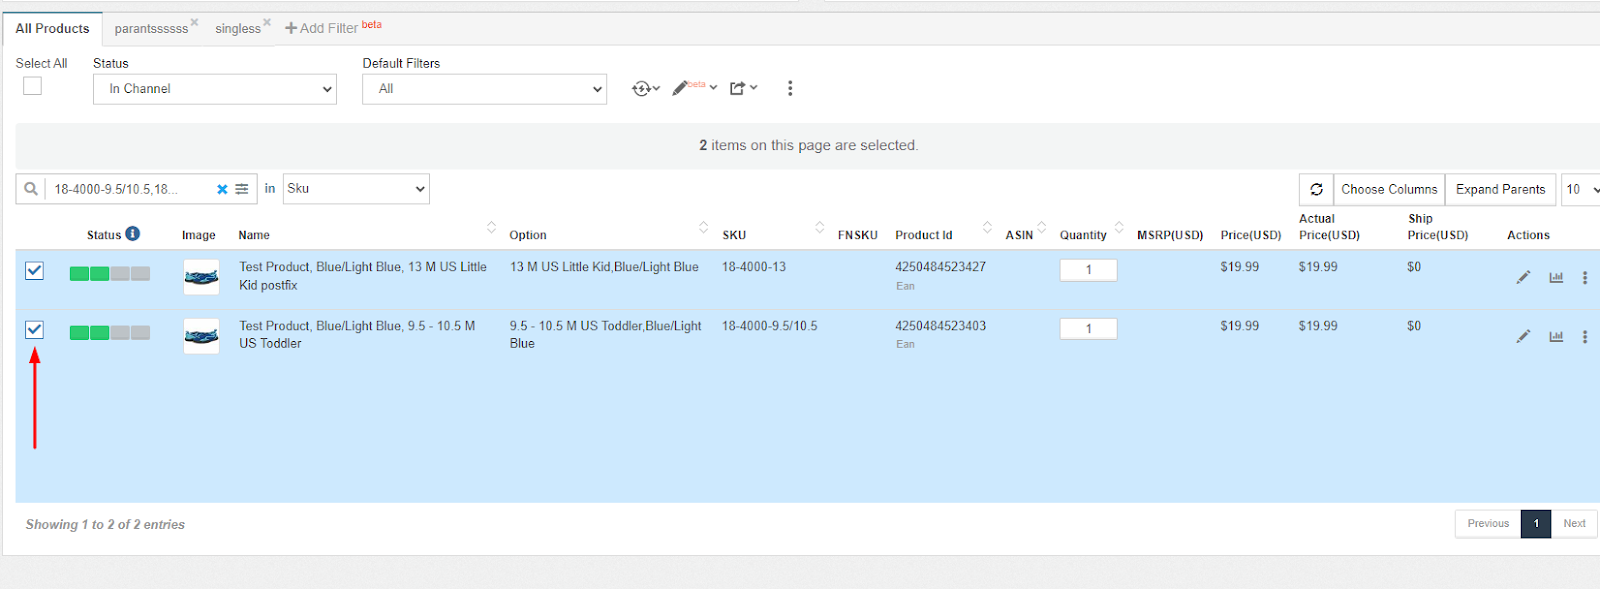
Task: Click the Expand Parents button
Action: [x=1500, y=189]
